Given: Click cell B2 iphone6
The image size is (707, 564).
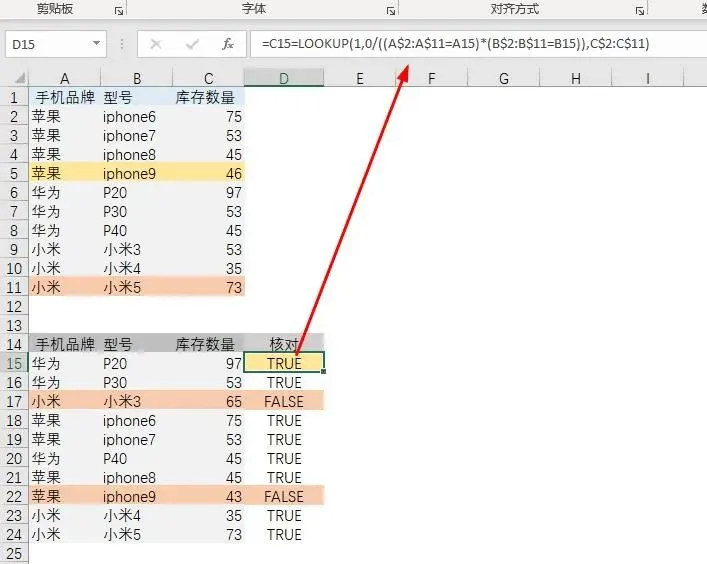Looking at the screenshot, I should point(137,117).
